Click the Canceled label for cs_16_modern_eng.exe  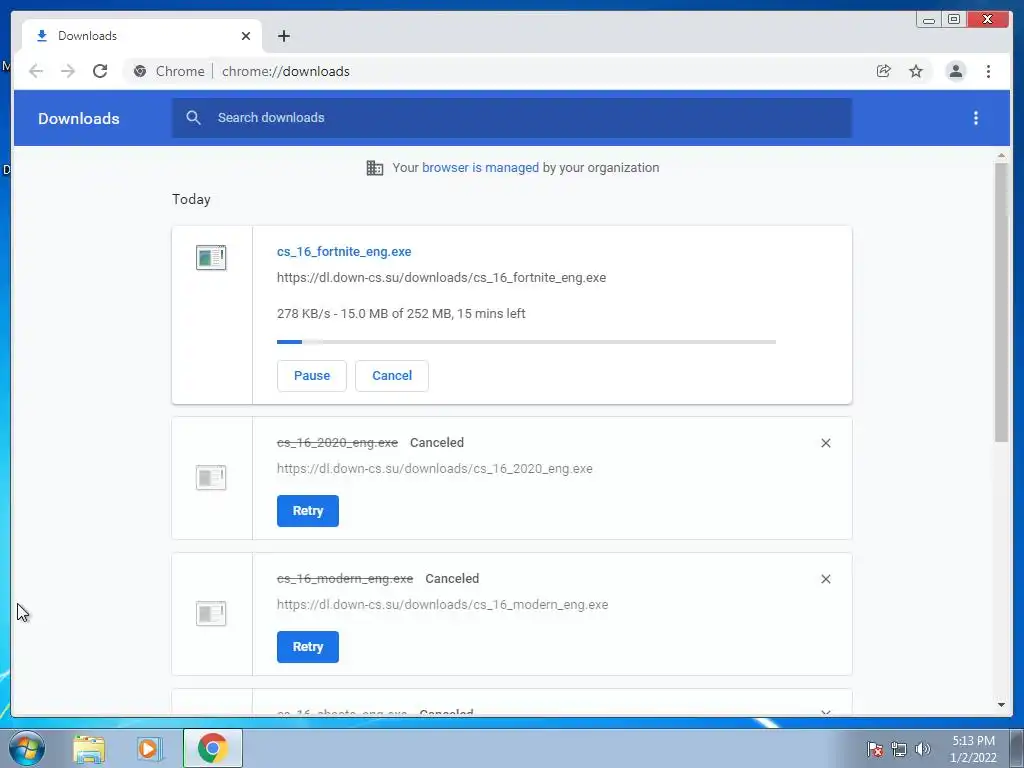coord(452,579)
